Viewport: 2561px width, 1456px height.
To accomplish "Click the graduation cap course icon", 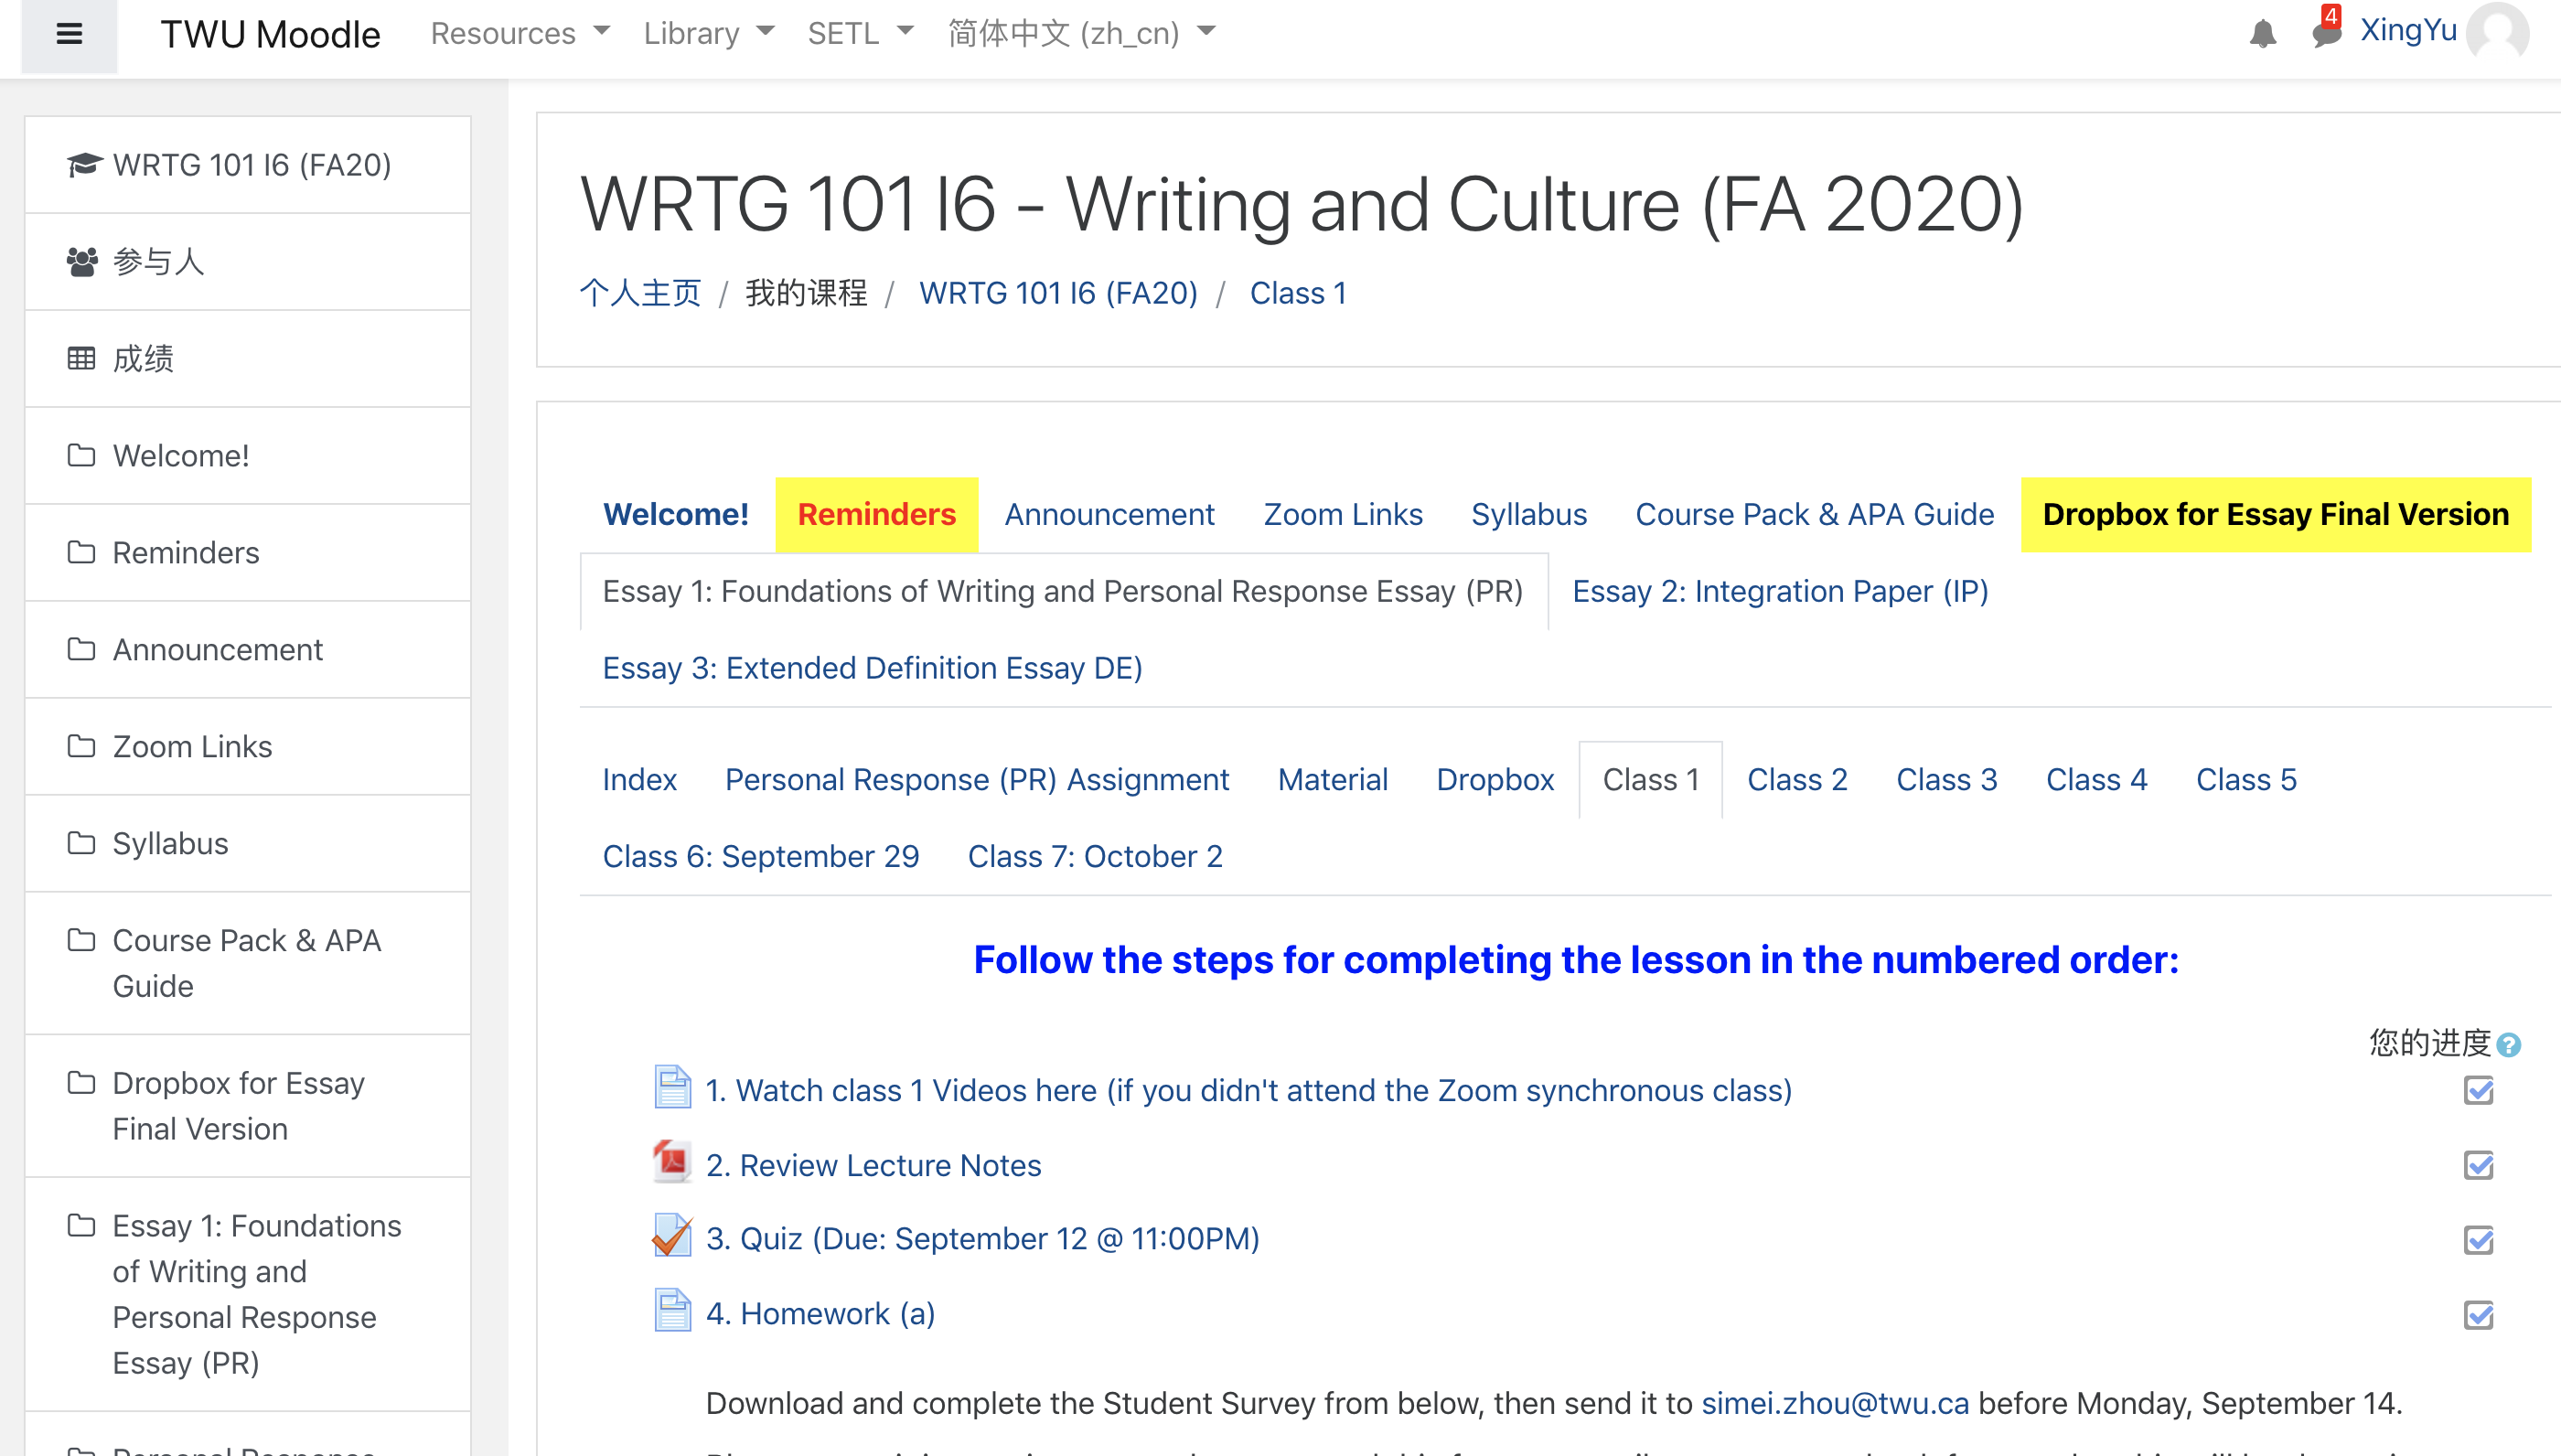I will pyautogui.click(x=84, y=164).
